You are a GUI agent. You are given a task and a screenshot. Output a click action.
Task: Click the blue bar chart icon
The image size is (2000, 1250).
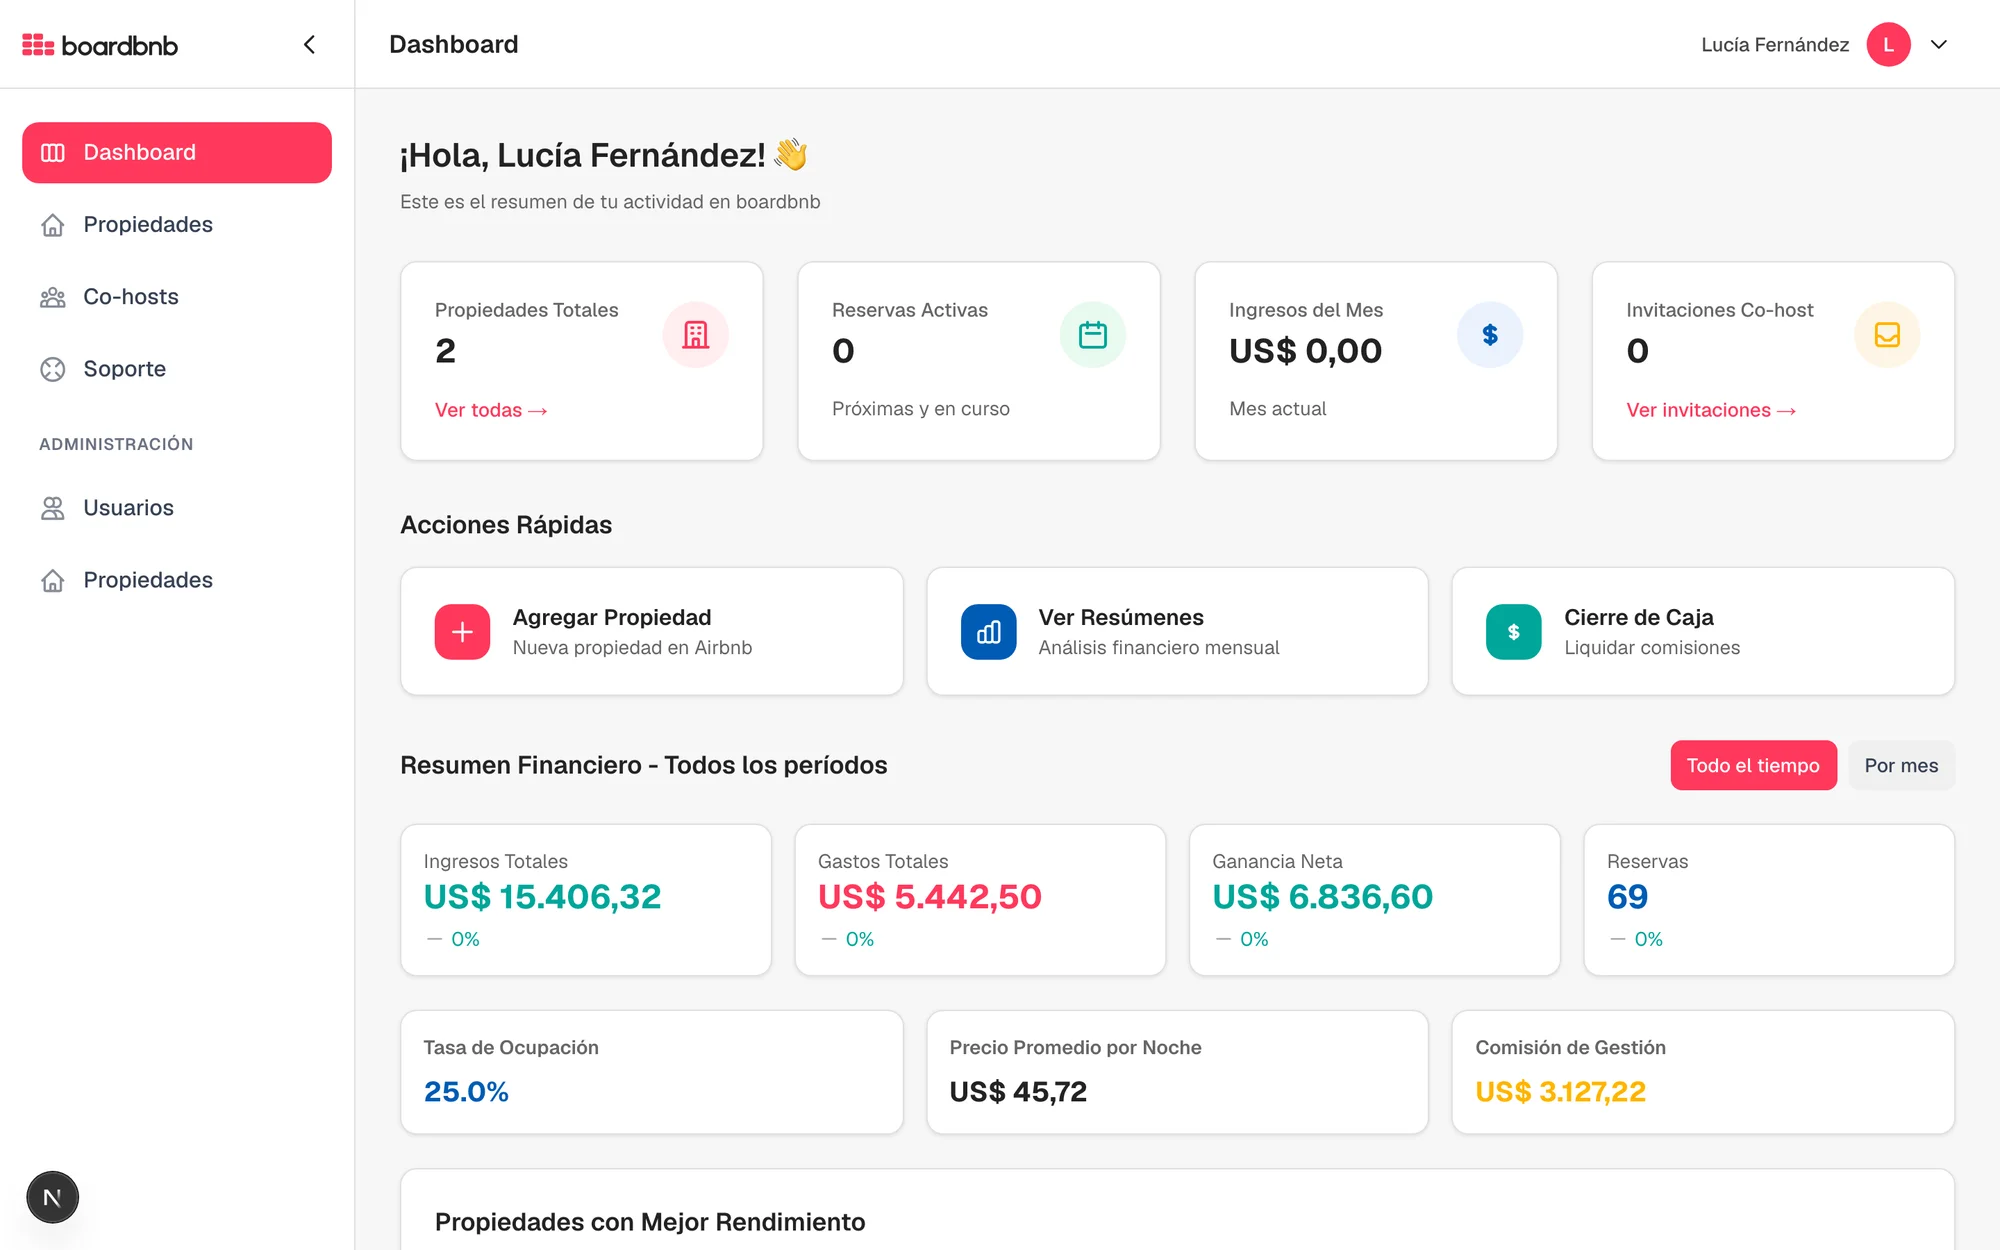988,632
